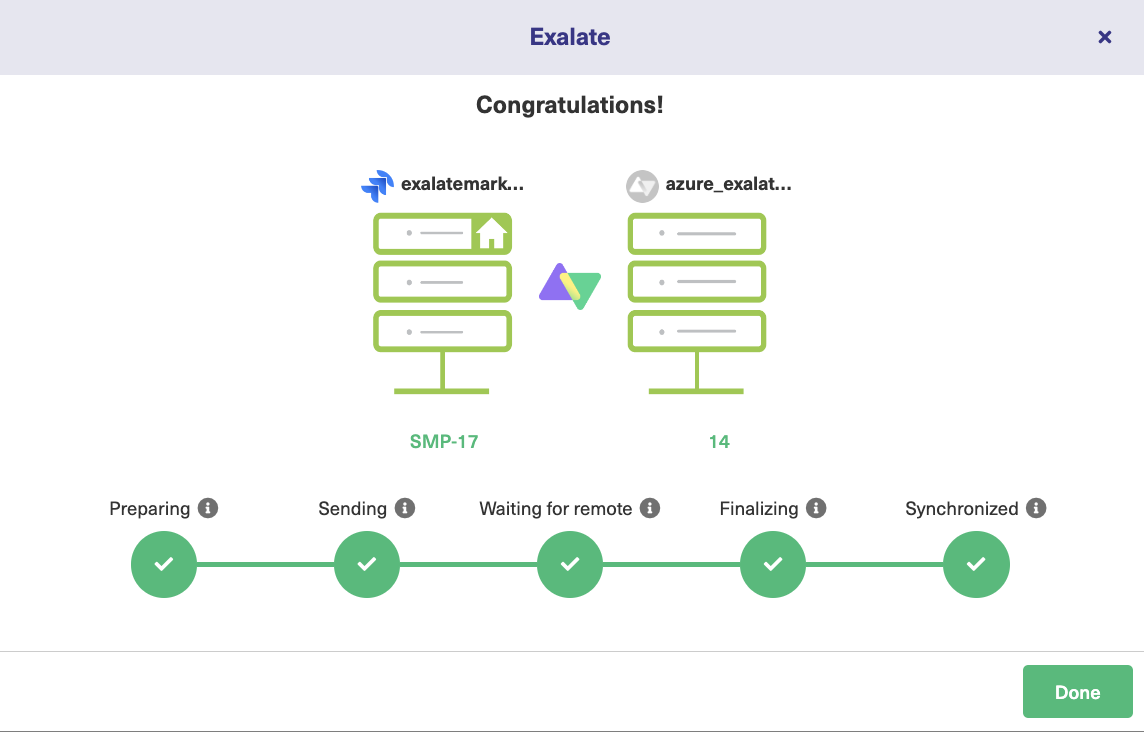Click the Exalate title in the header

pyautogui.click(x=570, y=36)
